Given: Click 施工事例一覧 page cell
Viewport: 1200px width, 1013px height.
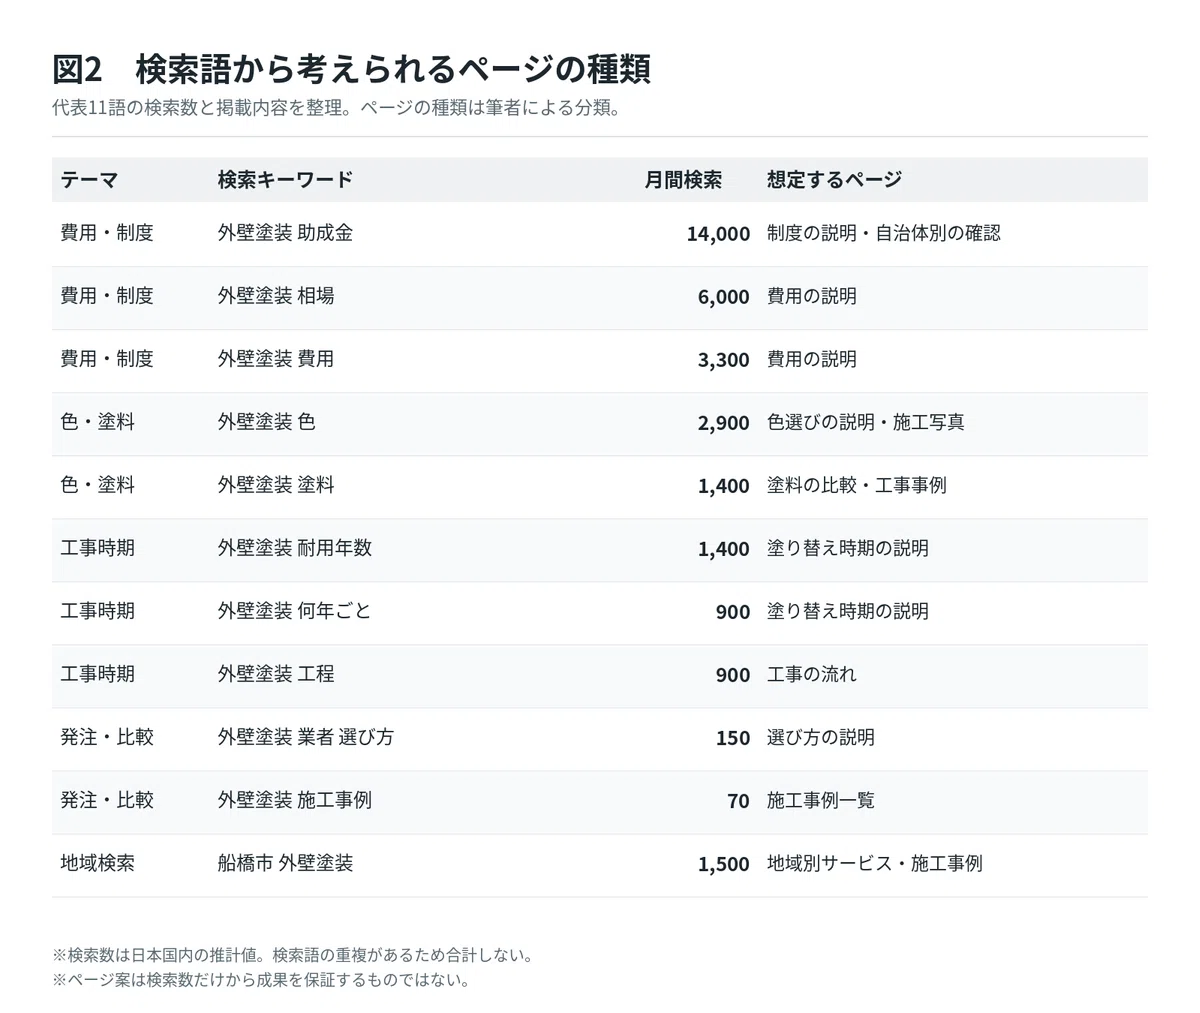Looking at the screenshot, I should tap(821, 800).
